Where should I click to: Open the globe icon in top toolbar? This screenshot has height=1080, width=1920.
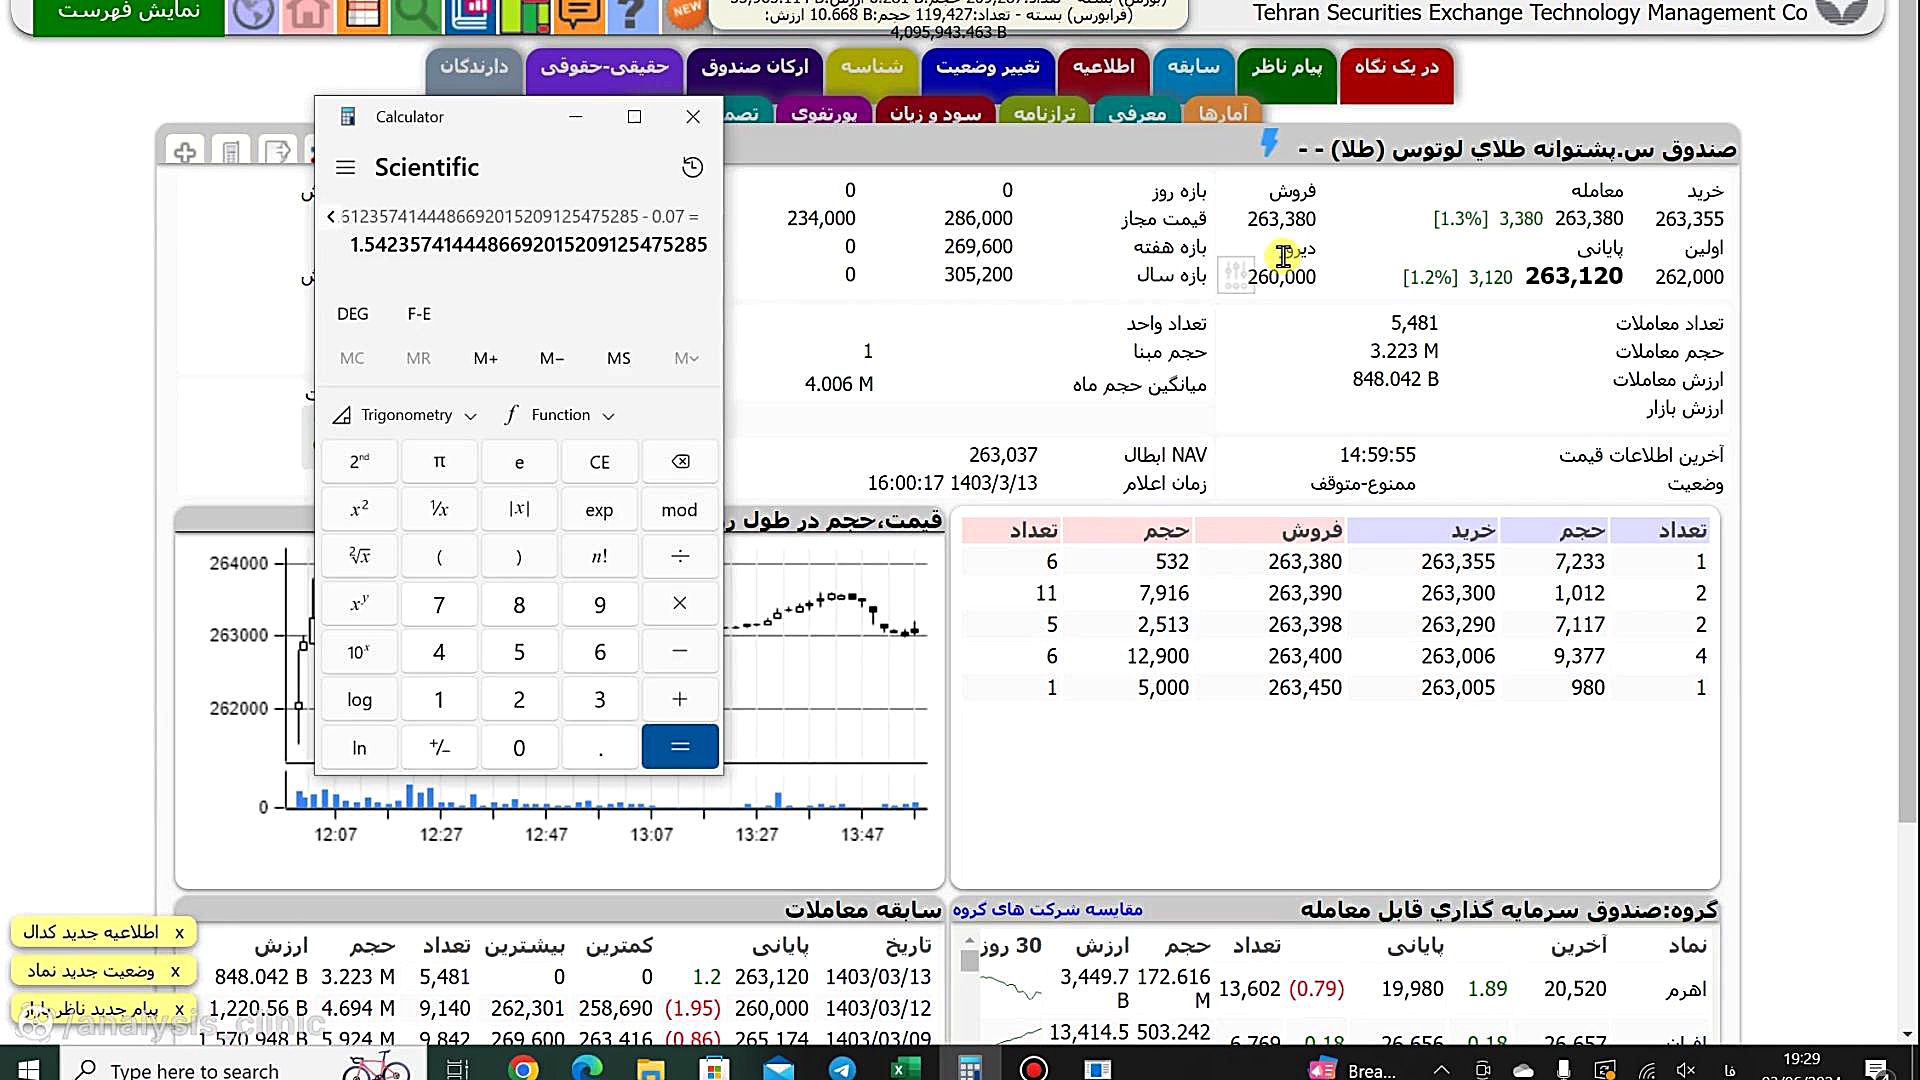[x=252, y=14]
